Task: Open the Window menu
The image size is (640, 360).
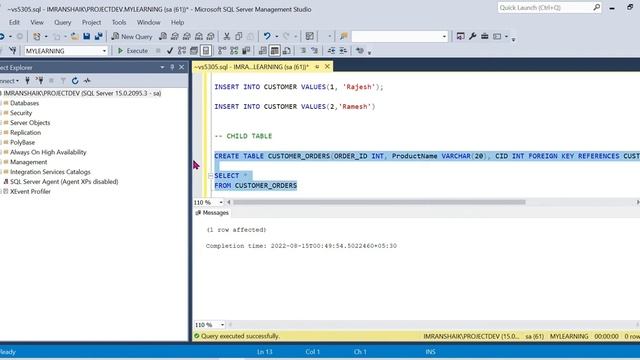Action: click(148, 22)
